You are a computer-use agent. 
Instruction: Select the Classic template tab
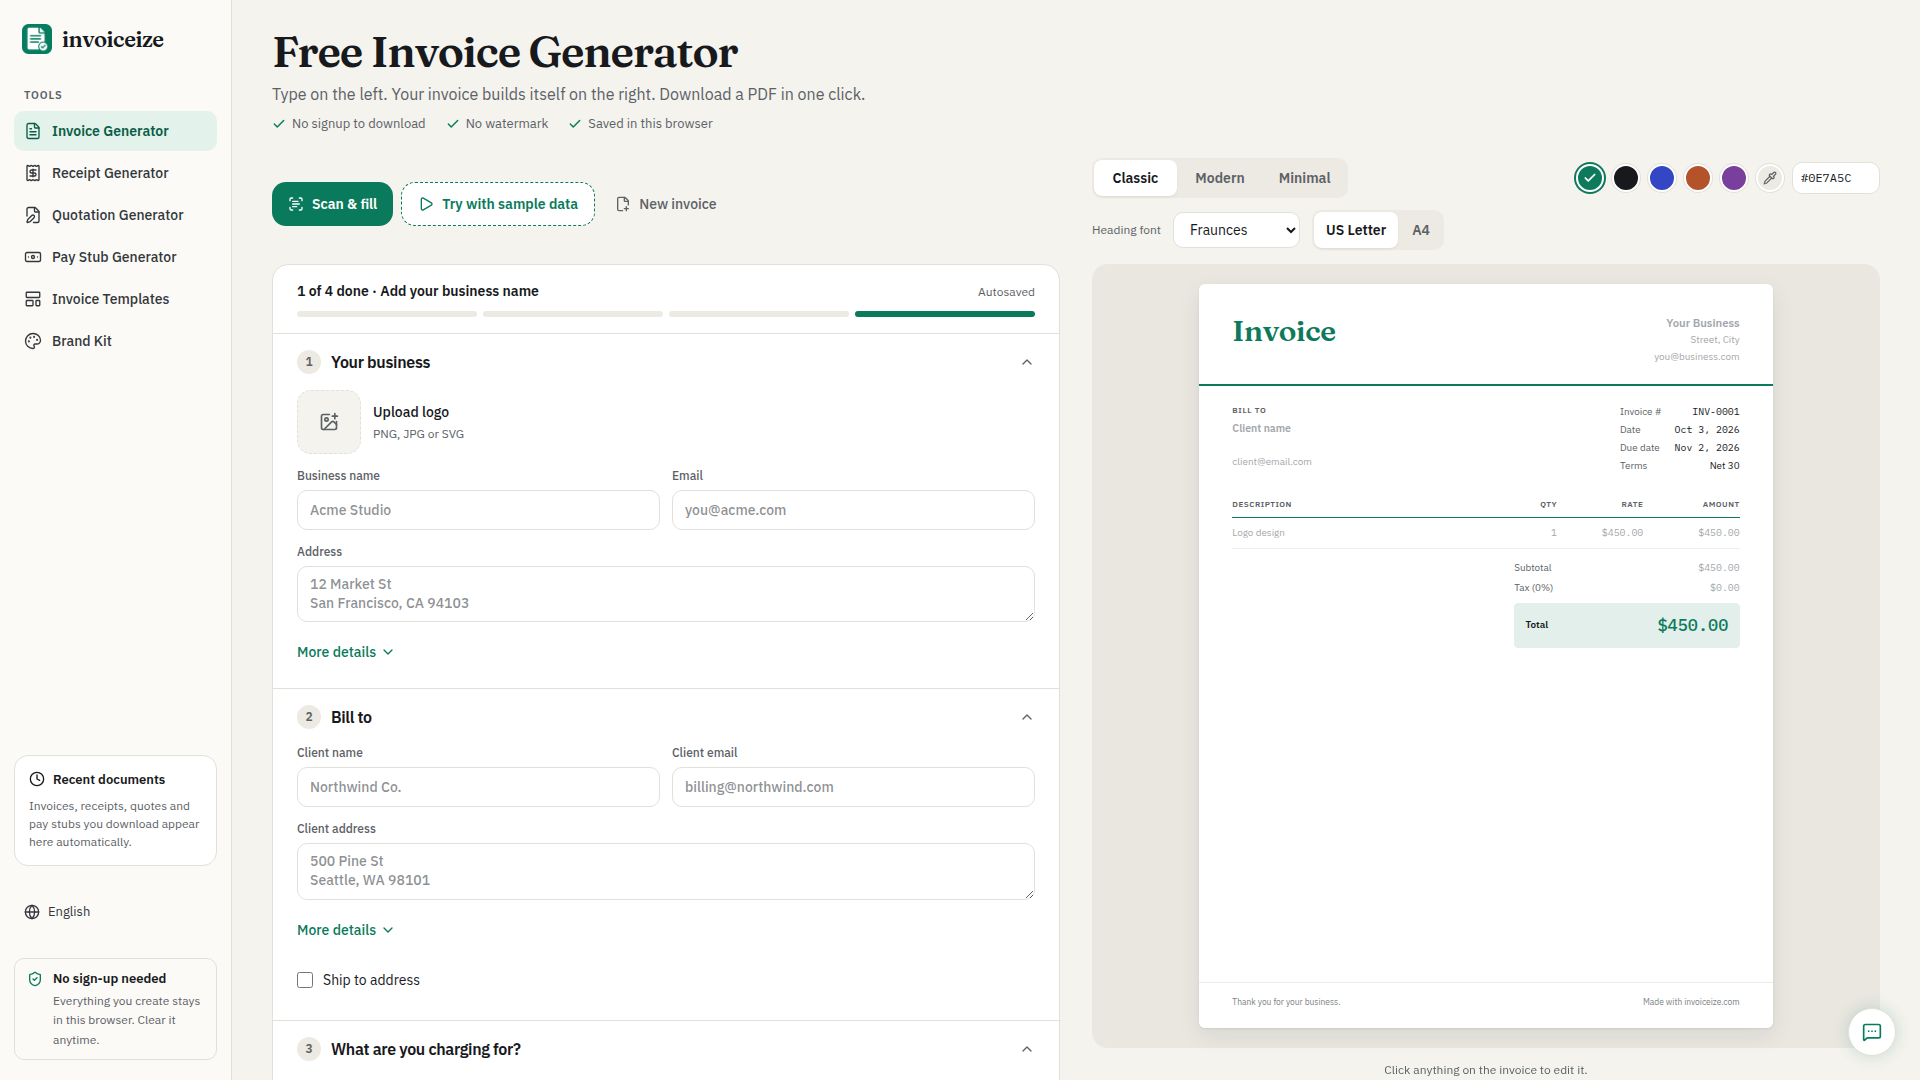[x=1135, y=178]
